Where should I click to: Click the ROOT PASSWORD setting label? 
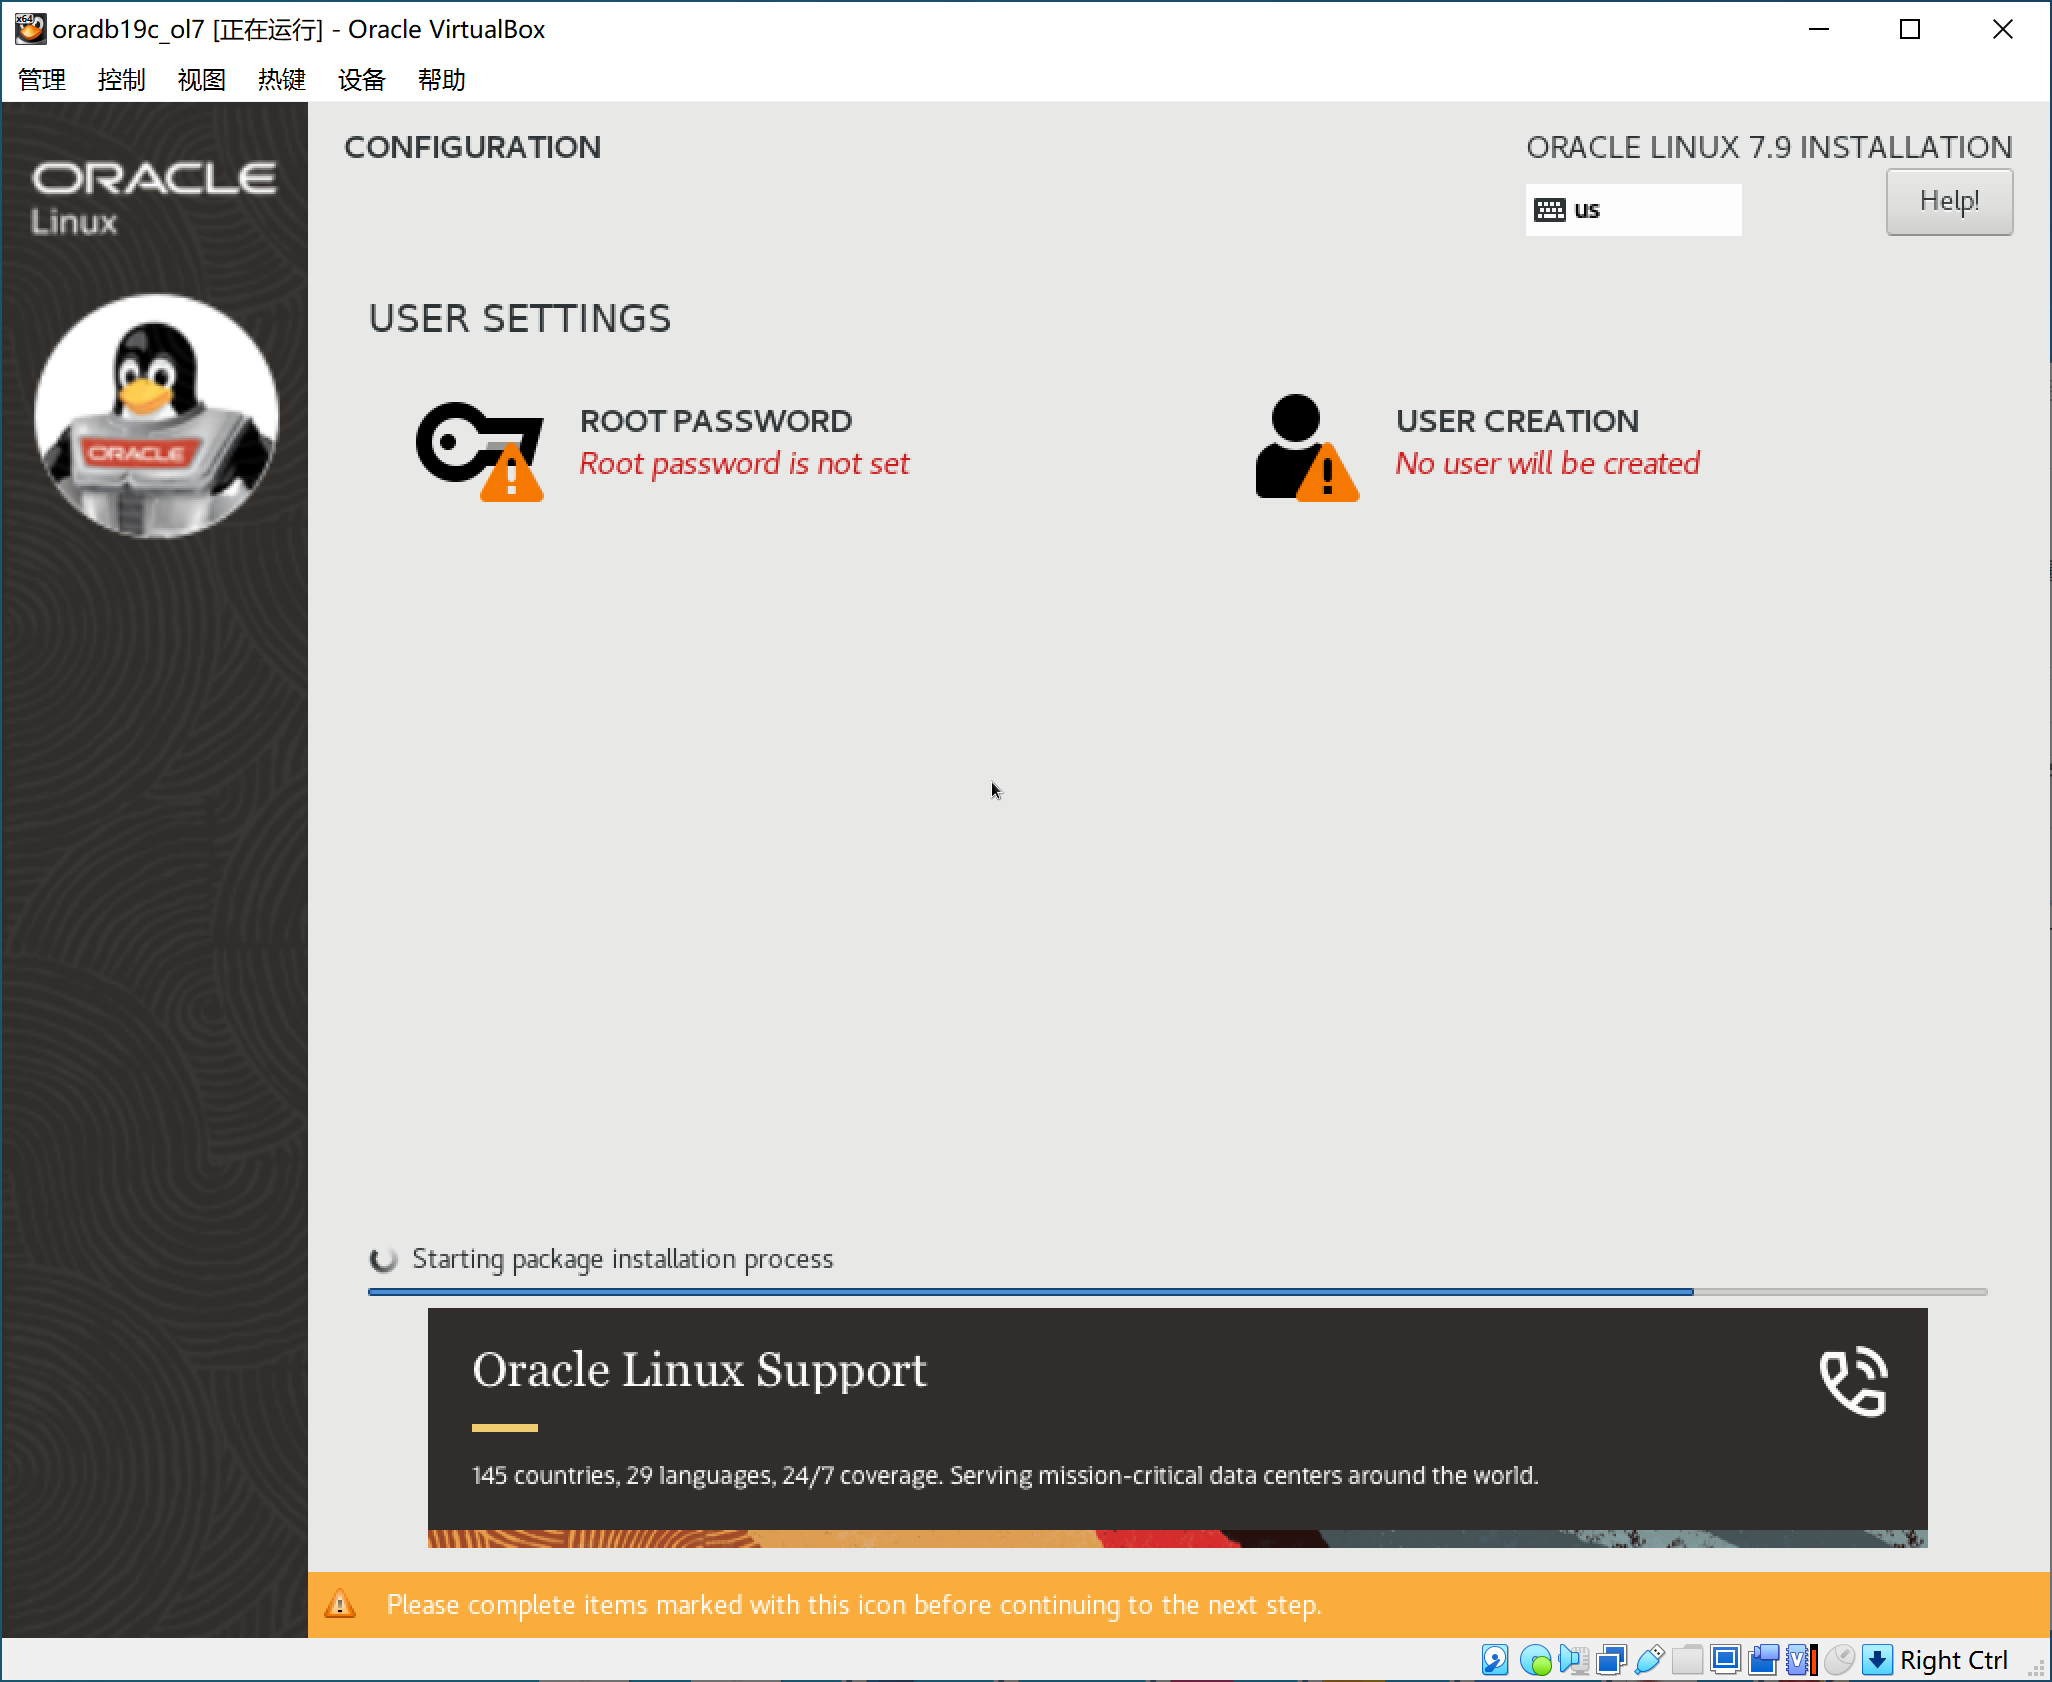[715, 421]
